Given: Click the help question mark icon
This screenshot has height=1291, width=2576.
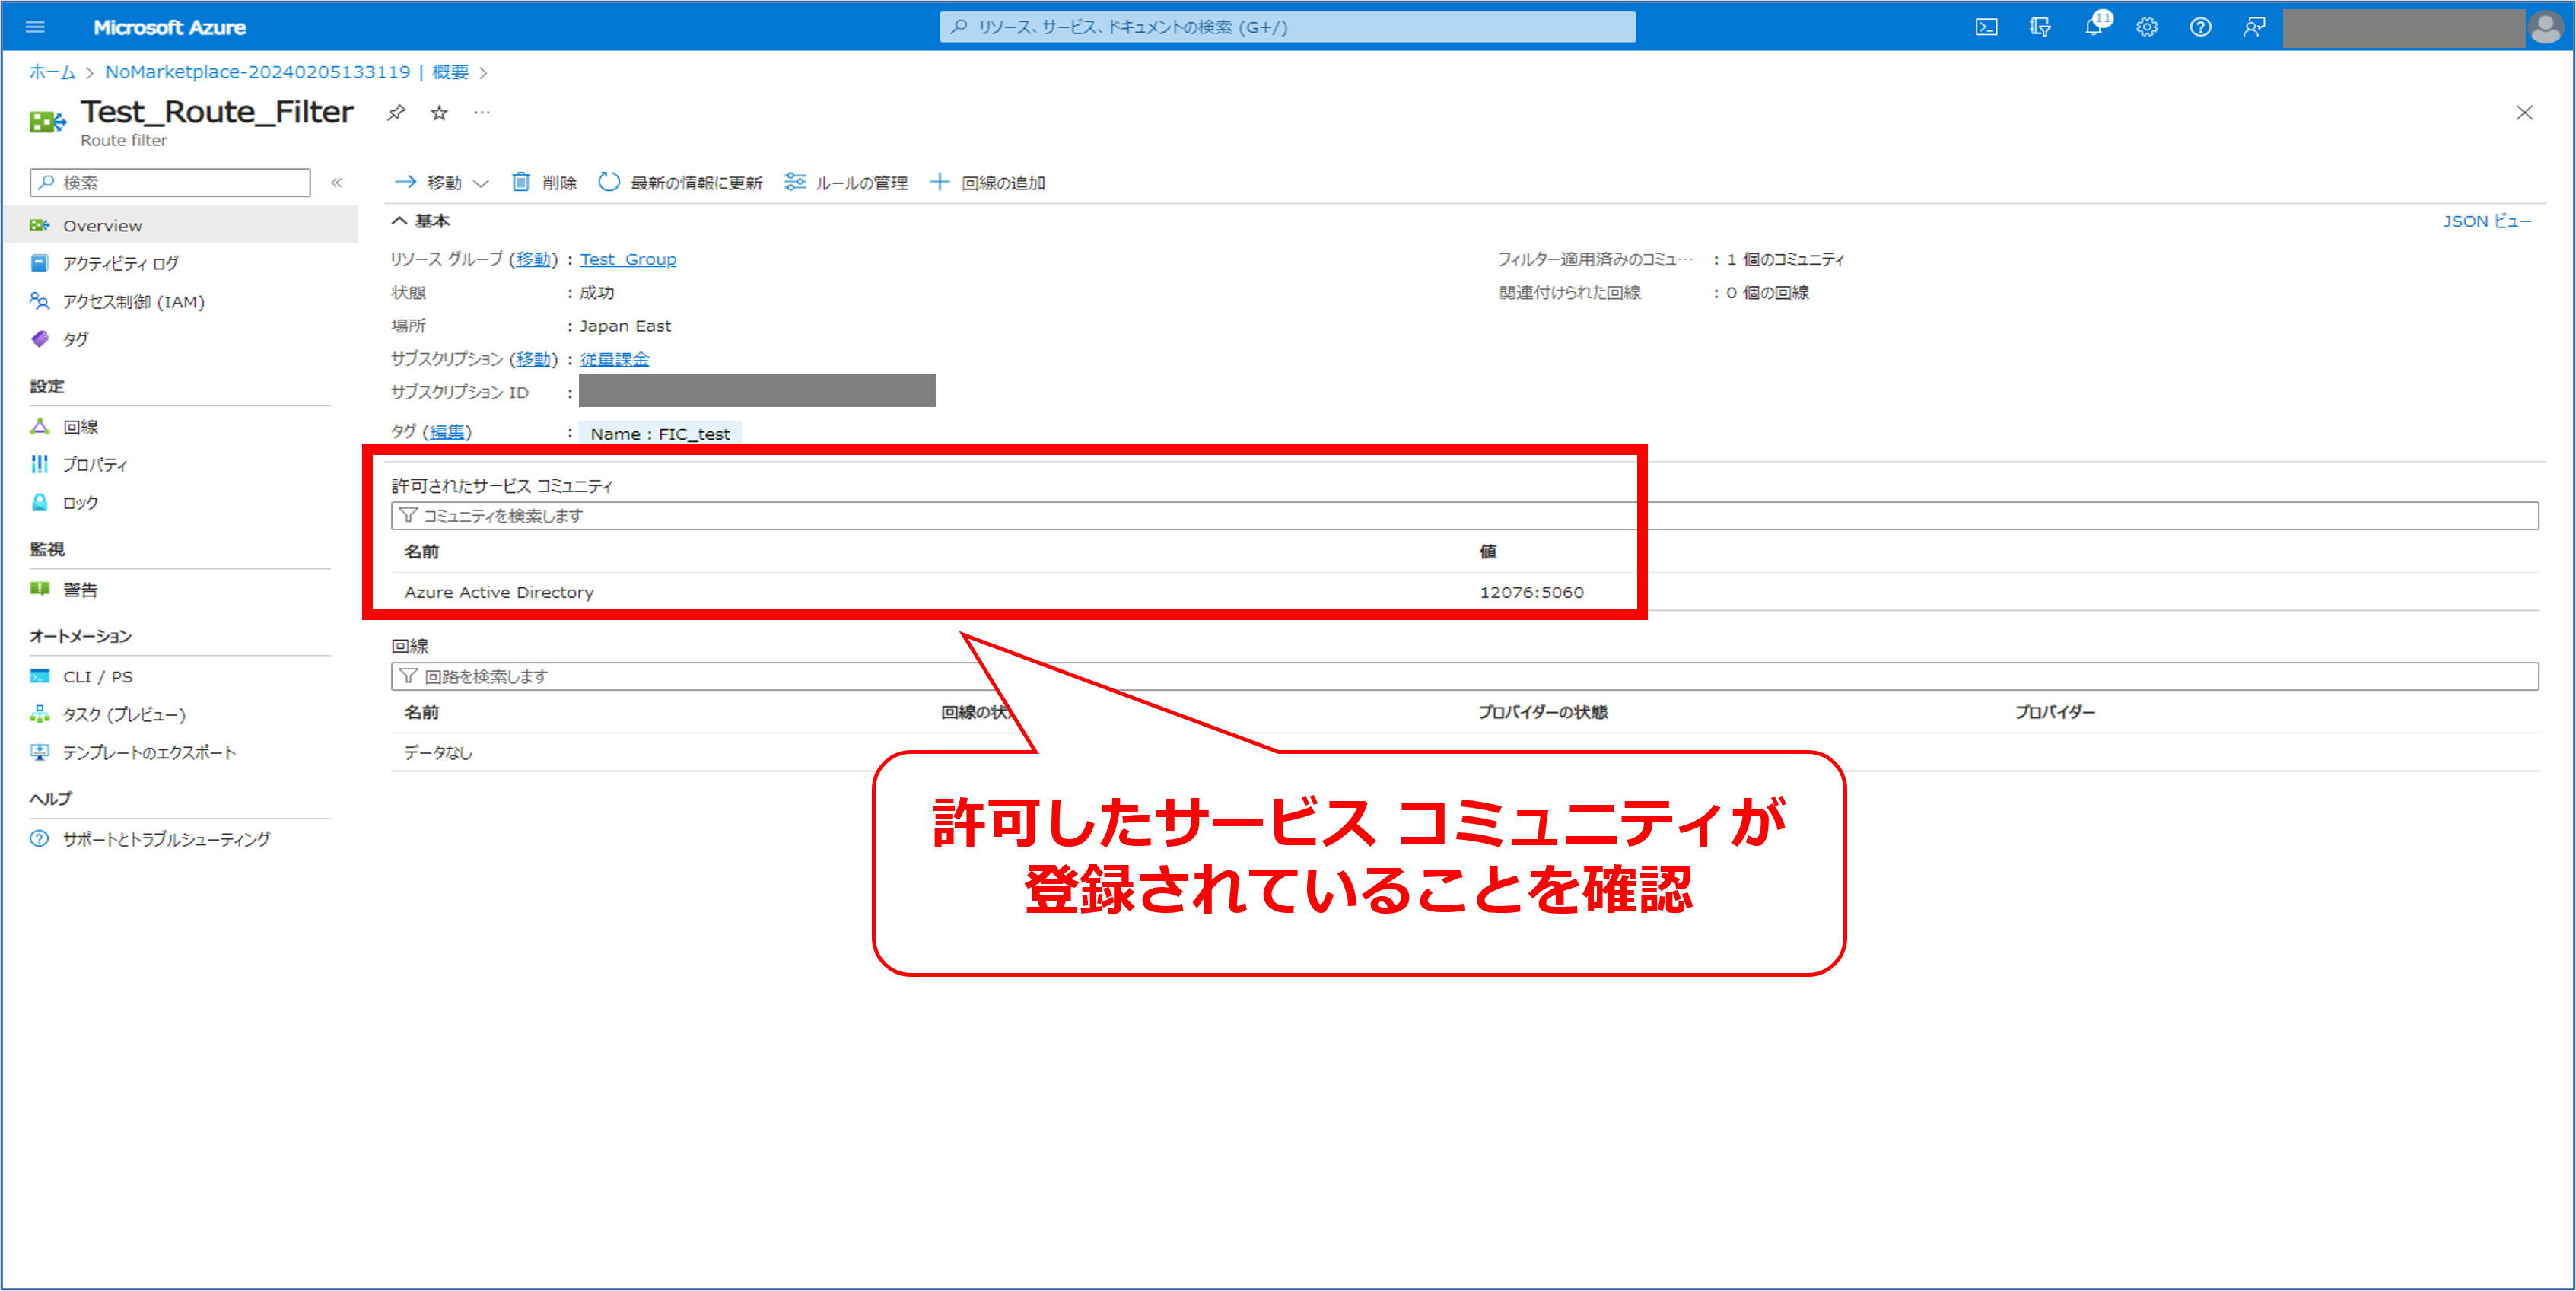Looking at the screenshot, I should pyautogui.click(x=2200, y=27).
